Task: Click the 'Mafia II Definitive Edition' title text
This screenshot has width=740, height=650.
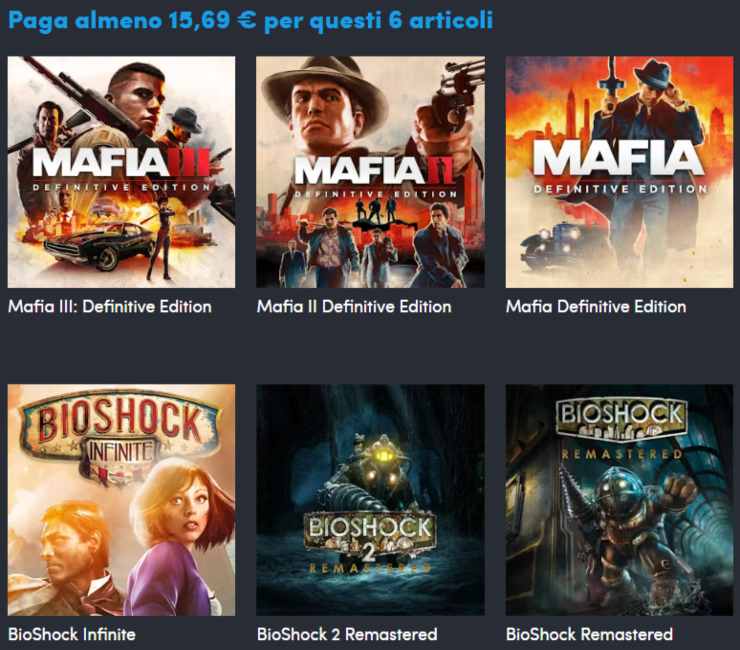Action: (354, 307)
